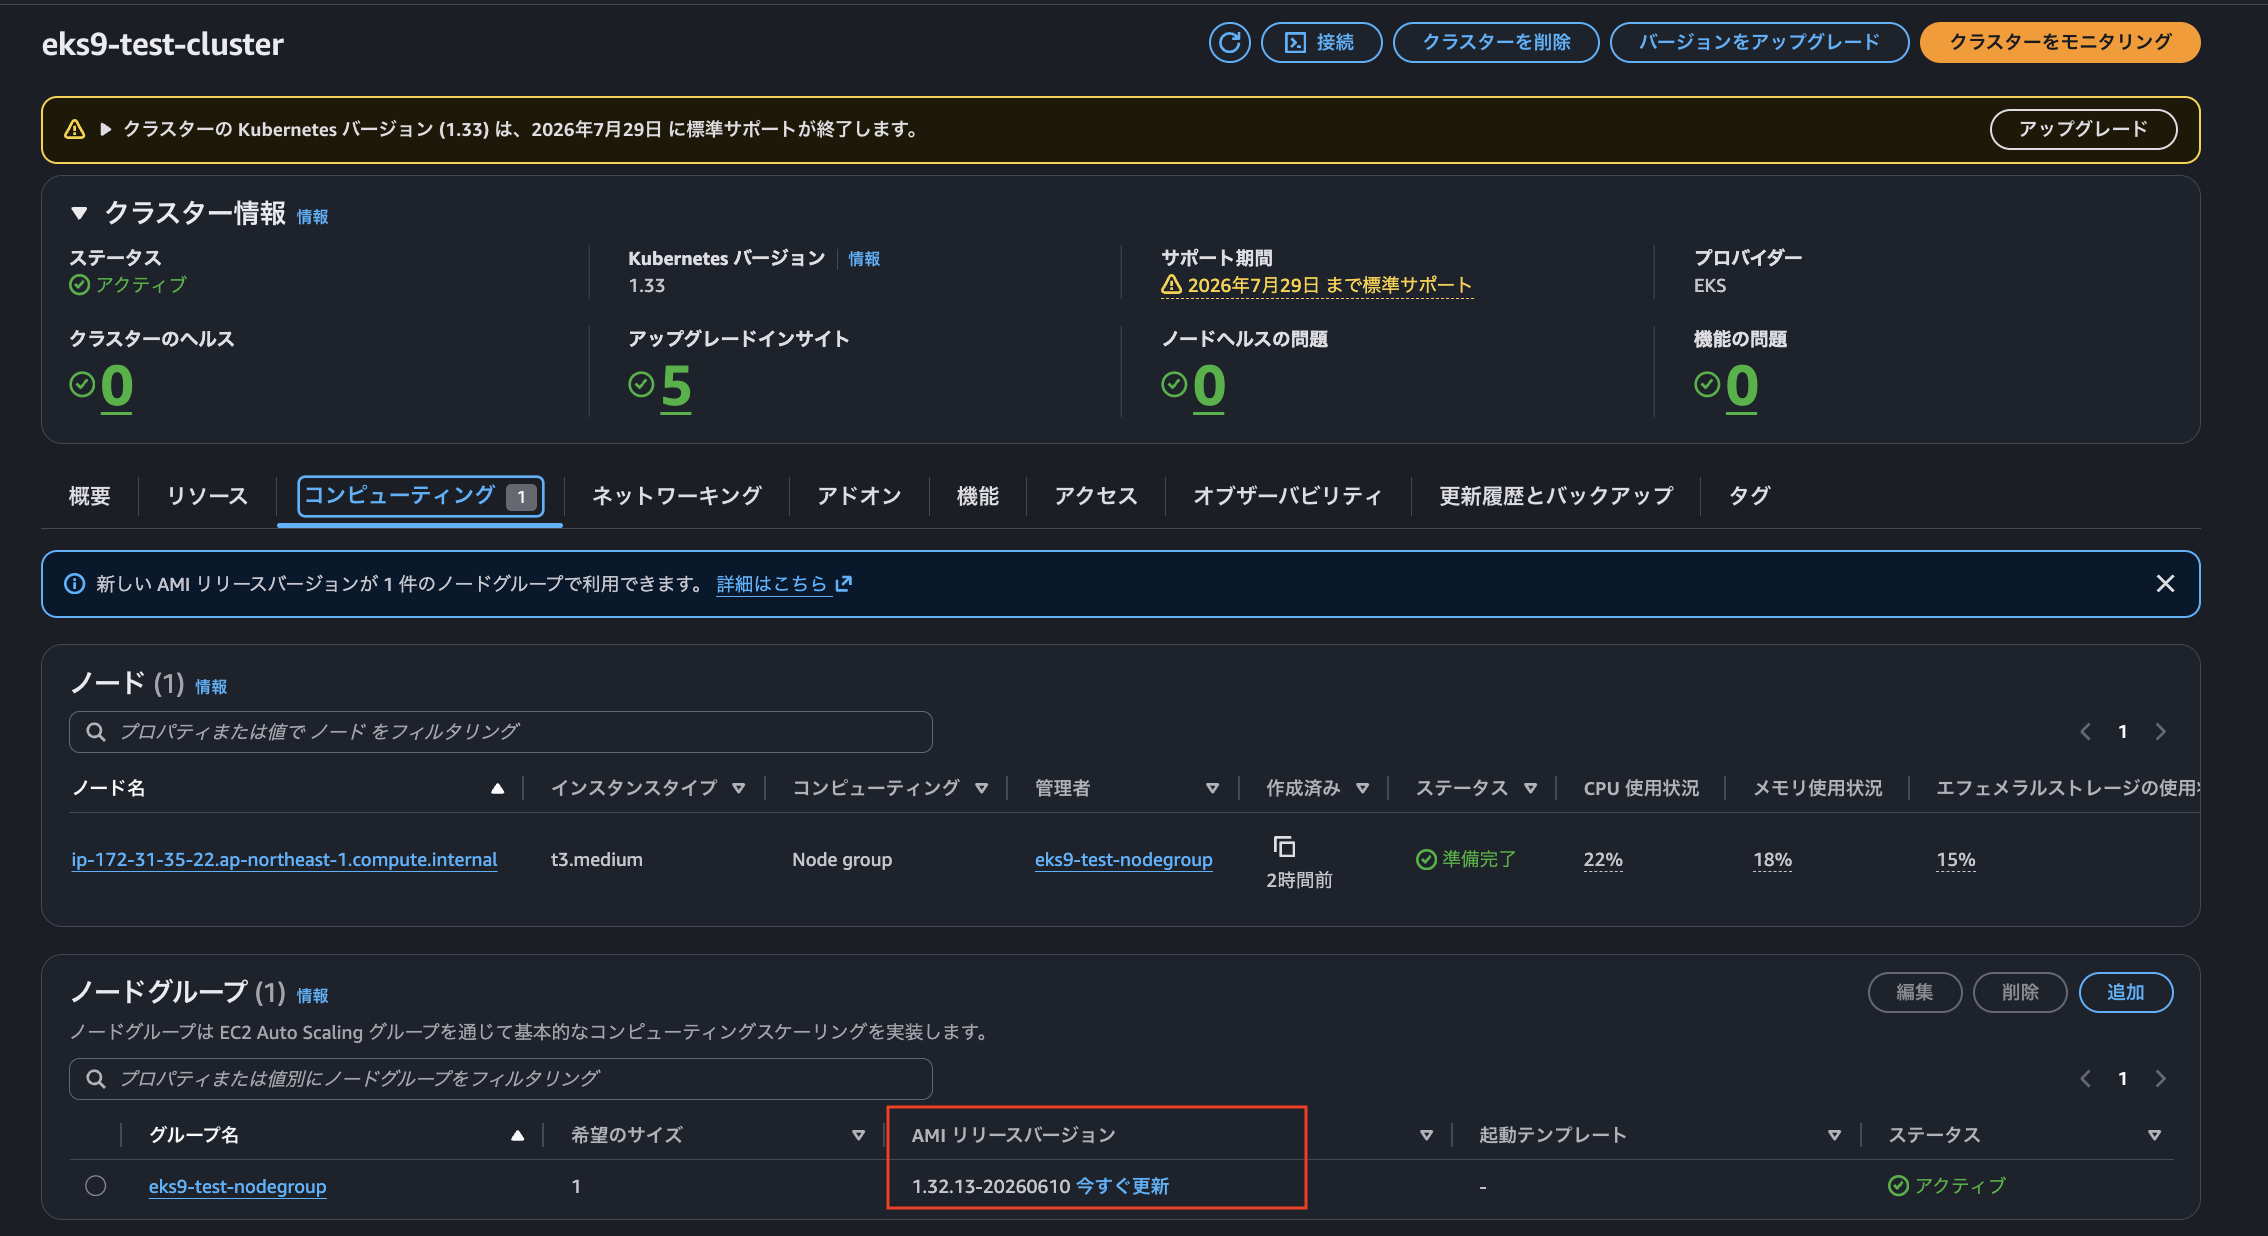Click the アップグレード button in warning banner
Image resolution: width=2268 pixels, height=1236 pixels.
(x=2083, y=129)
